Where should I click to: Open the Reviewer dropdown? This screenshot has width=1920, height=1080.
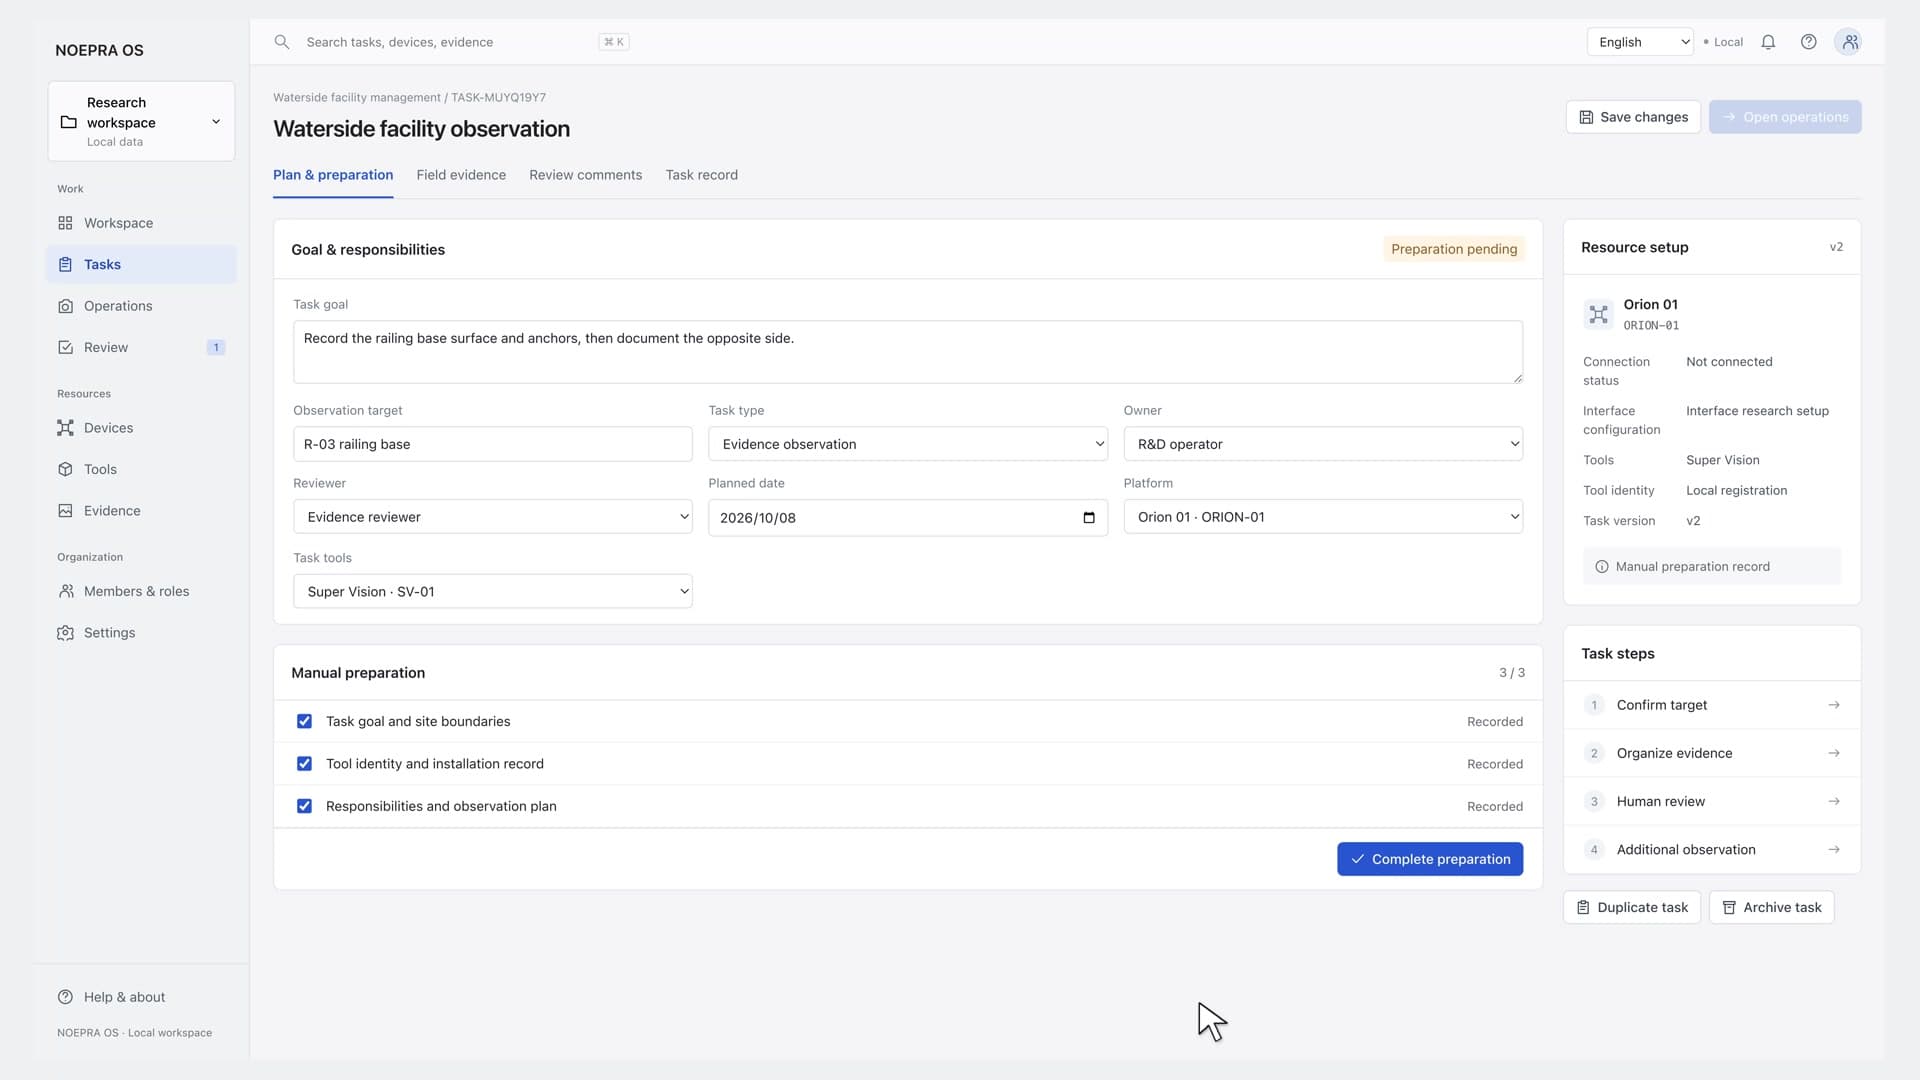[492, 517]
